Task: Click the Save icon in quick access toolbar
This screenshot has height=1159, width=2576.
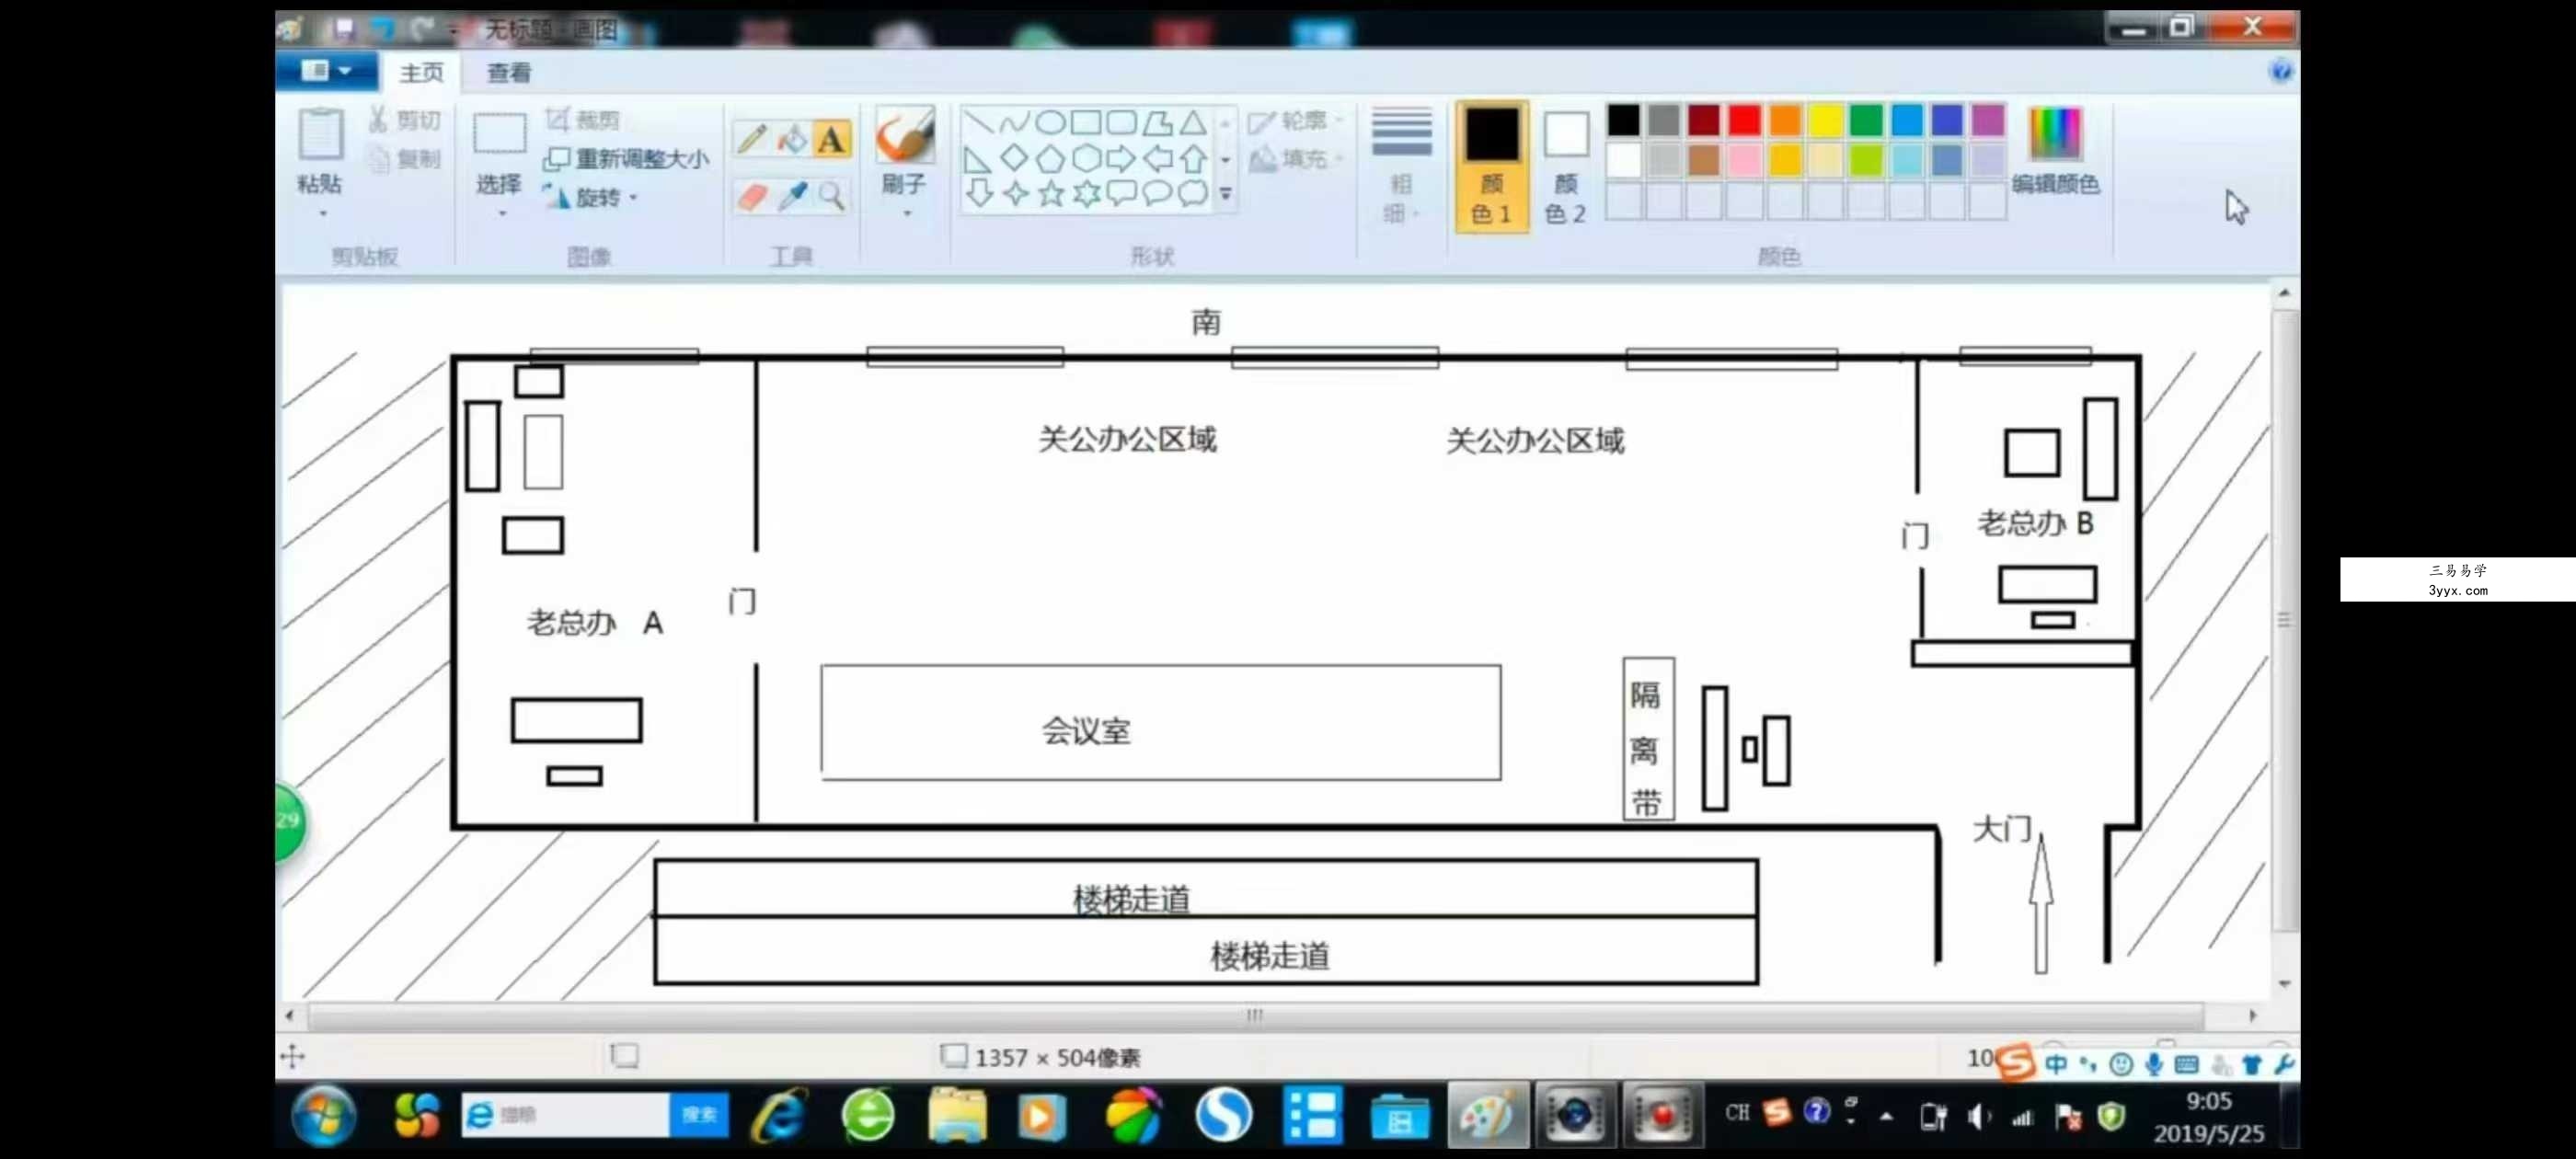Action: 343,29
